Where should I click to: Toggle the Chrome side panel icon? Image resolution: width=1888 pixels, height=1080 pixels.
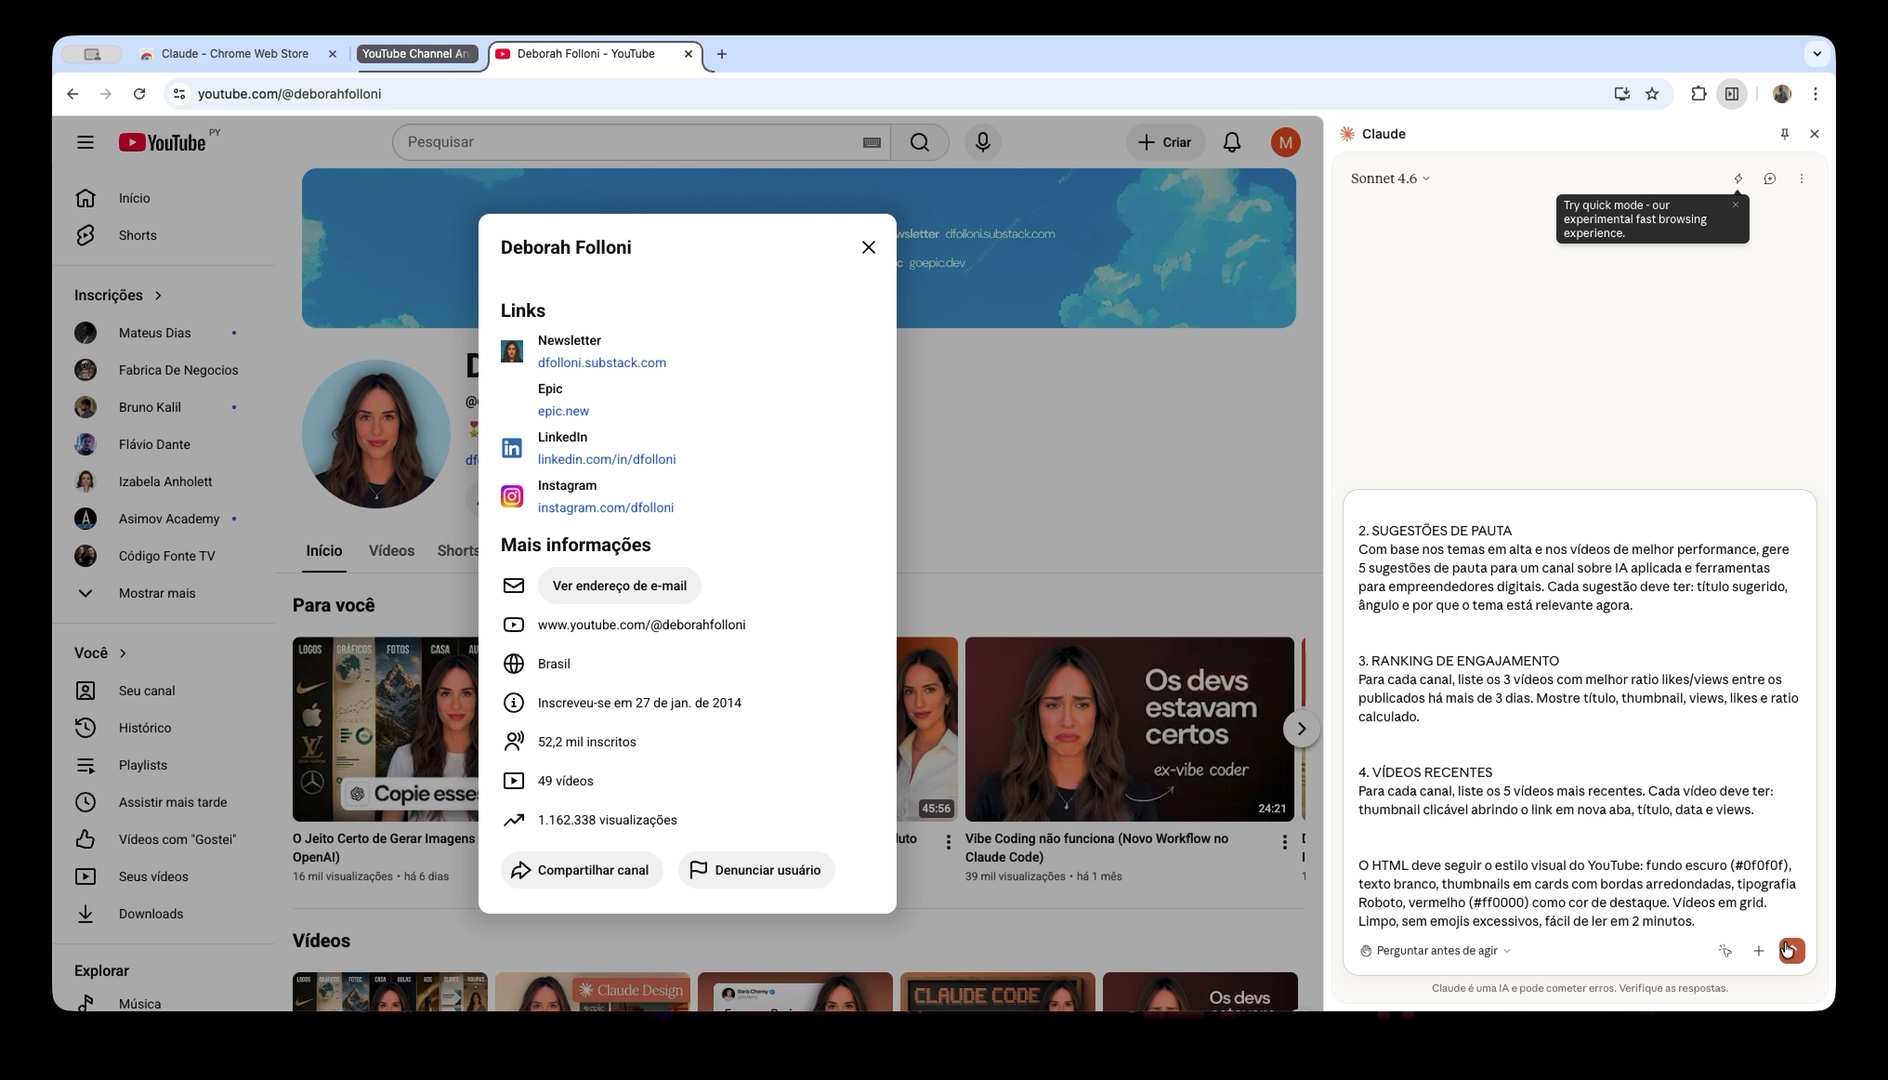[1732, 94]
